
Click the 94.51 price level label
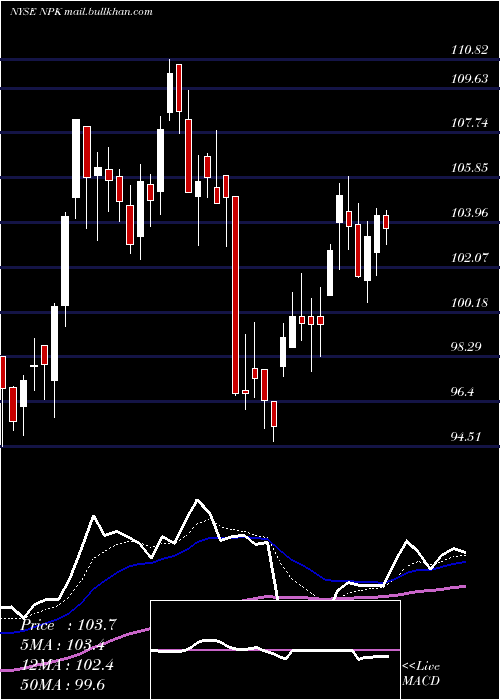click(466, 436)
